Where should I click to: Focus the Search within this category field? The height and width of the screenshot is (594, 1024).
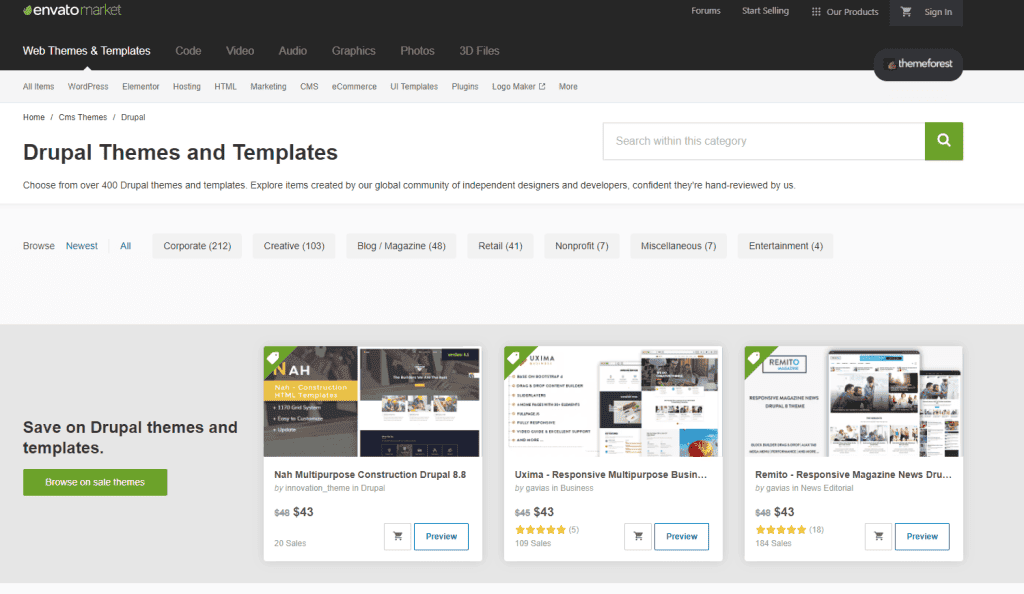764,141
